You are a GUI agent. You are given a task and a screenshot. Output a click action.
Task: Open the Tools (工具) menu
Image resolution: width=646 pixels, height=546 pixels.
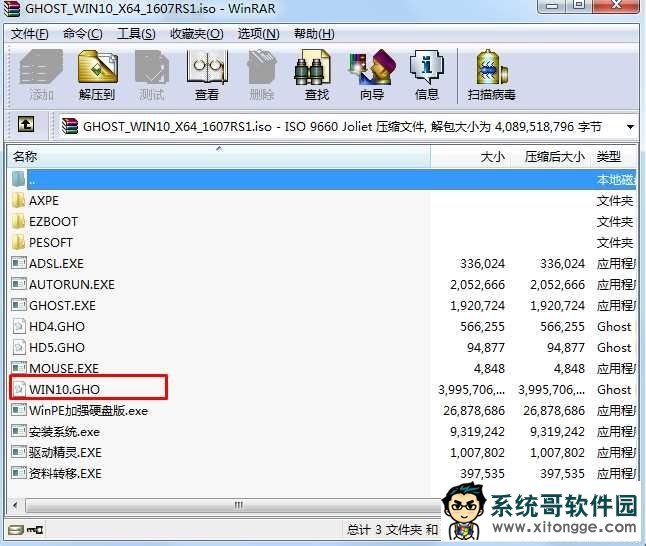[x=136, y=33]
